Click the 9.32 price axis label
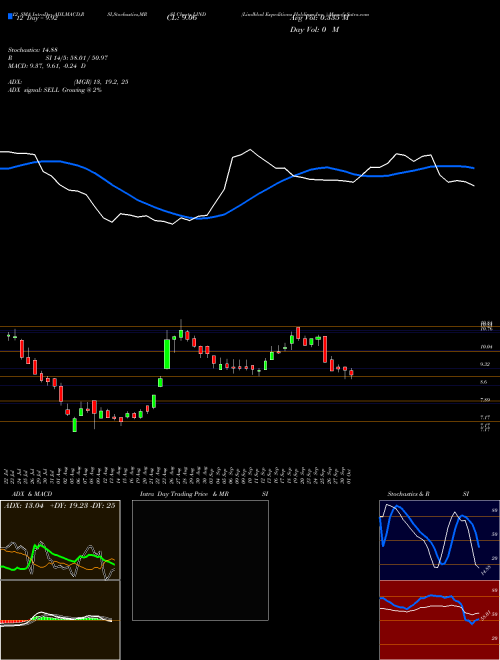Viewport: 500px width, 660px height. (x=485, y=364)
